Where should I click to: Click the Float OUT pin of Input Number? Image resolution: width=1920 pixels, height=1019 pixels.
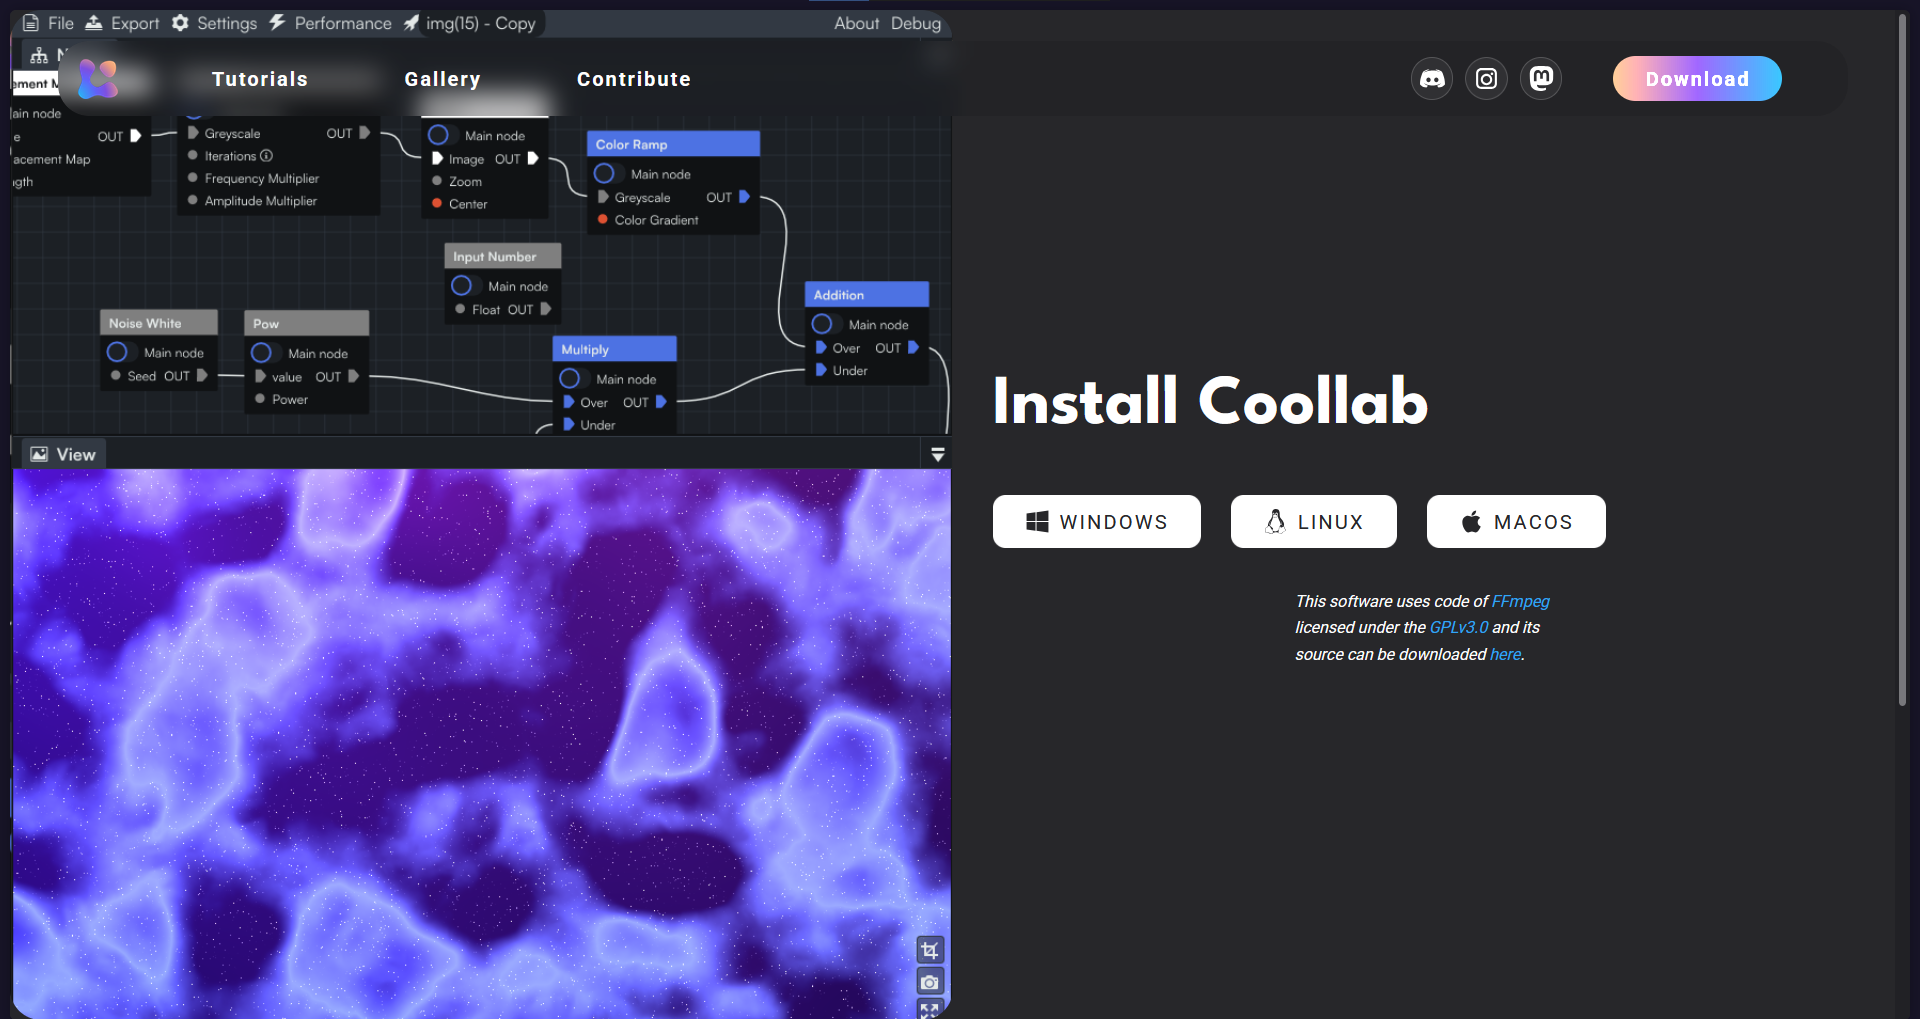pos(546,310)
